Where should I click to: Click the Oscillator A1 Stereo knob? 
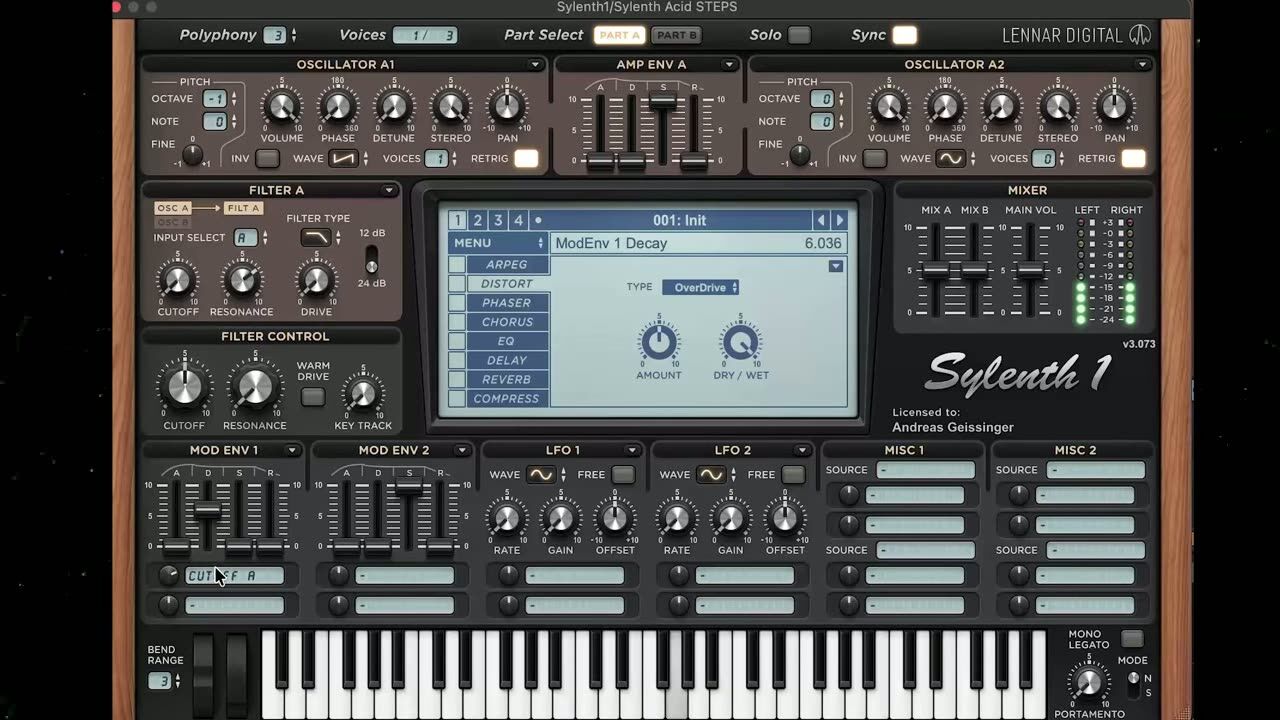[x=450, y=106]
